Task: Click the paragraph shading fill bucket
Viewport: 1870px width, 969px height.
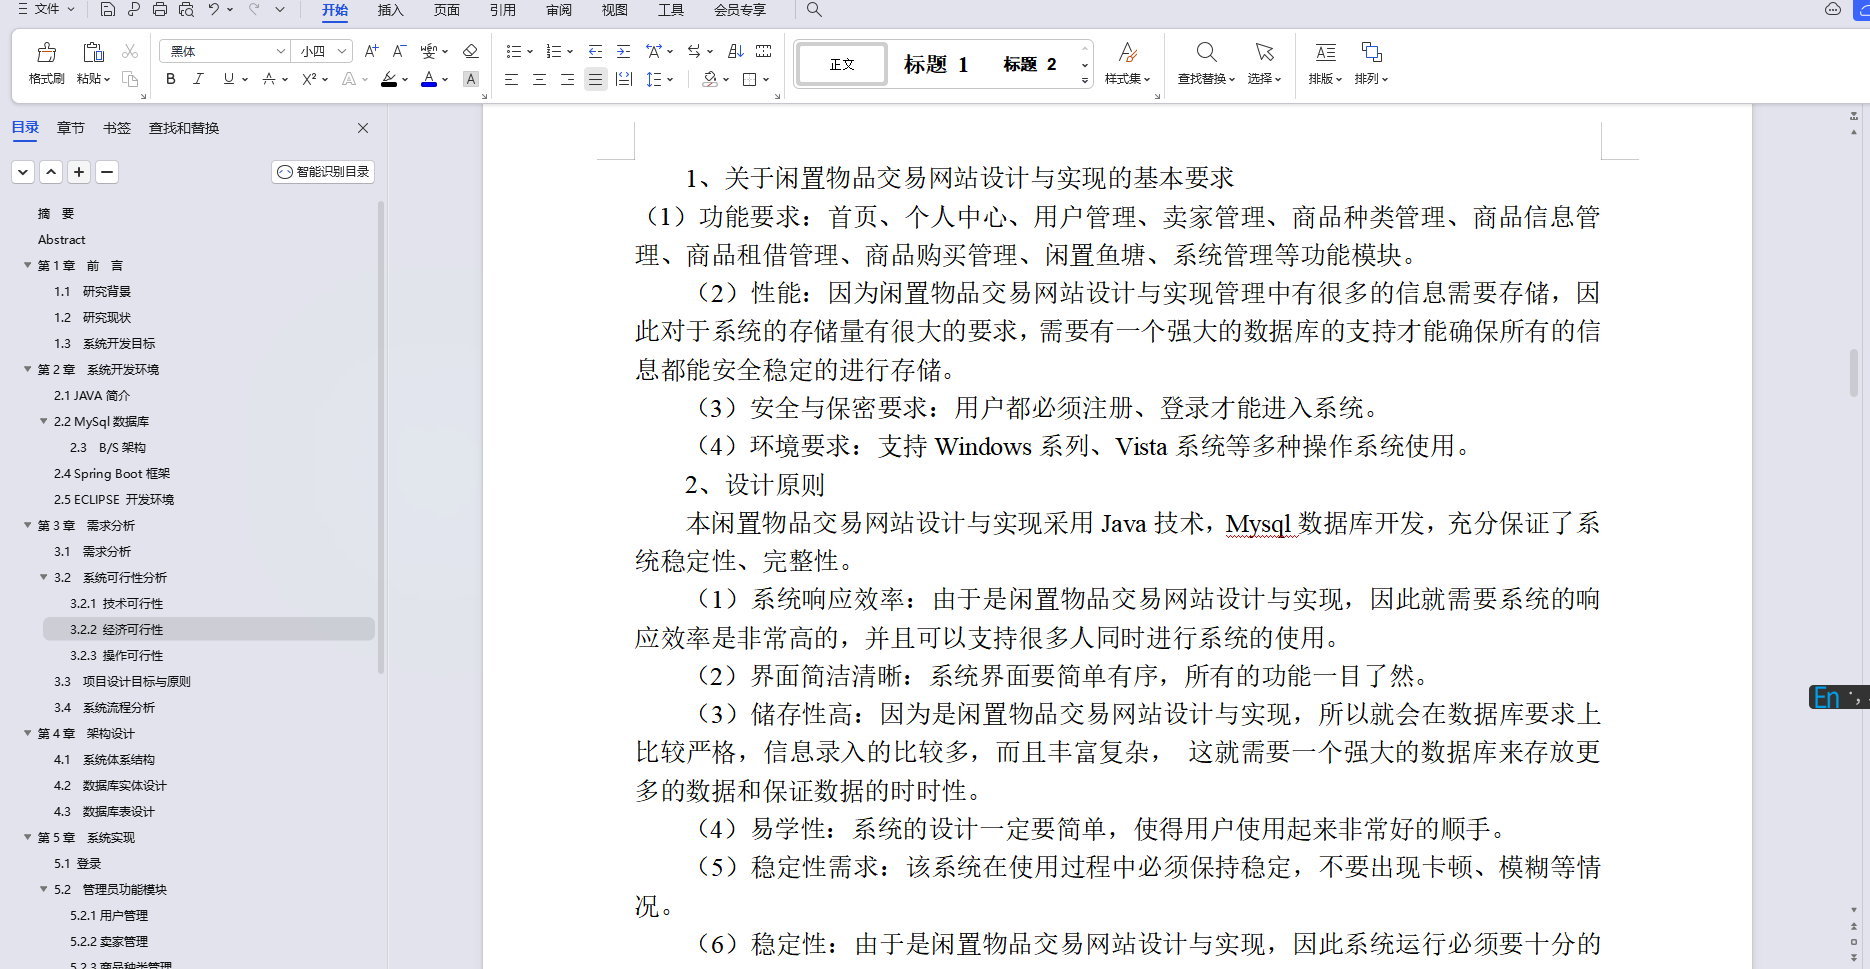Action: pyautogui.click(x=709, y=79)
